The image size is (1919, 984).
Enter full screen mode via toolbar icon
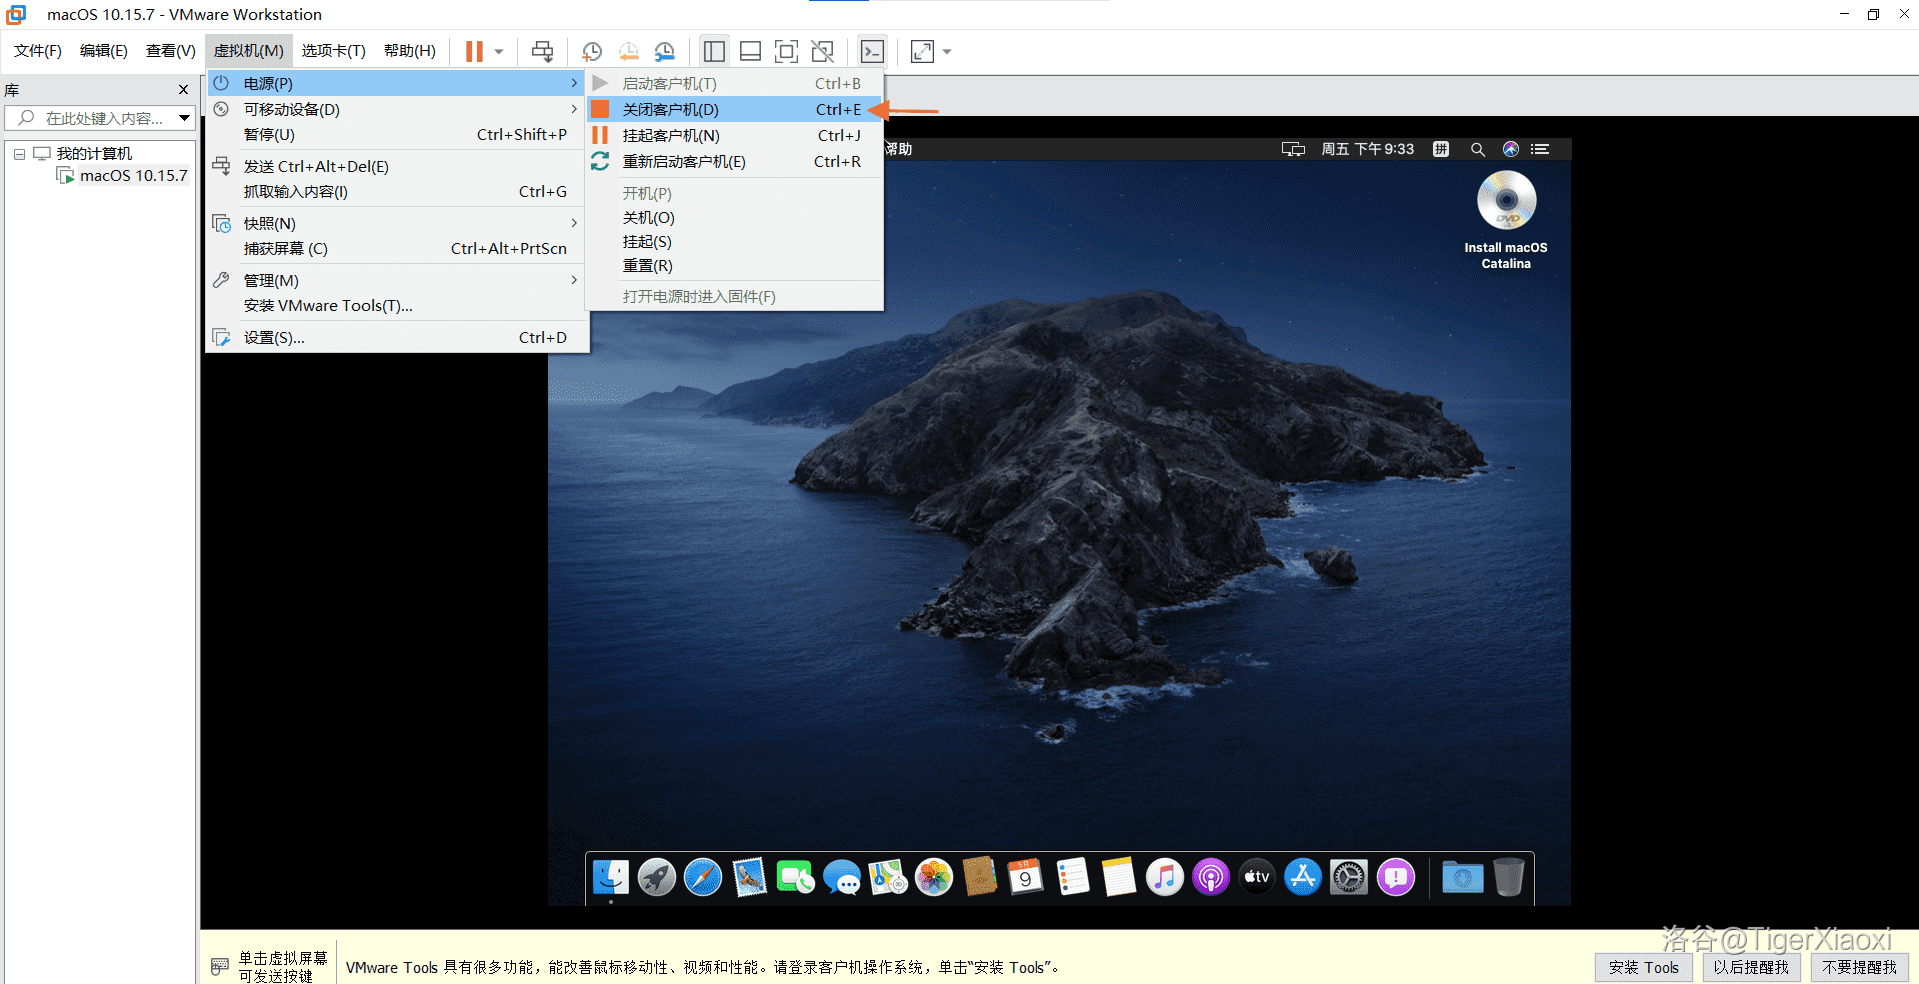point(786,51)
